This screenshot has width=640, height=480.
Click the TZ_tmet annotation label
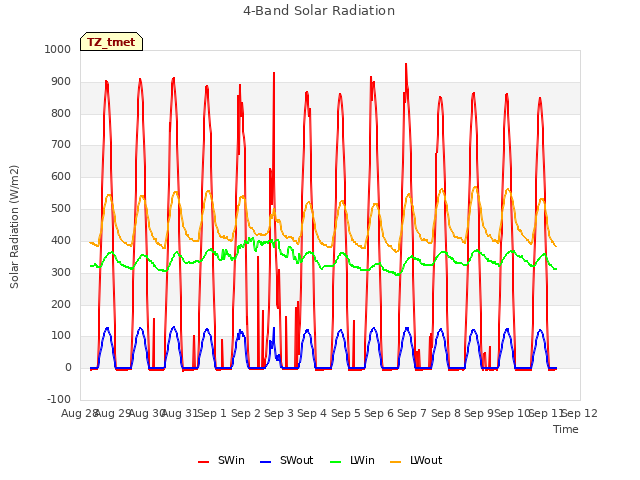[111, 42]
